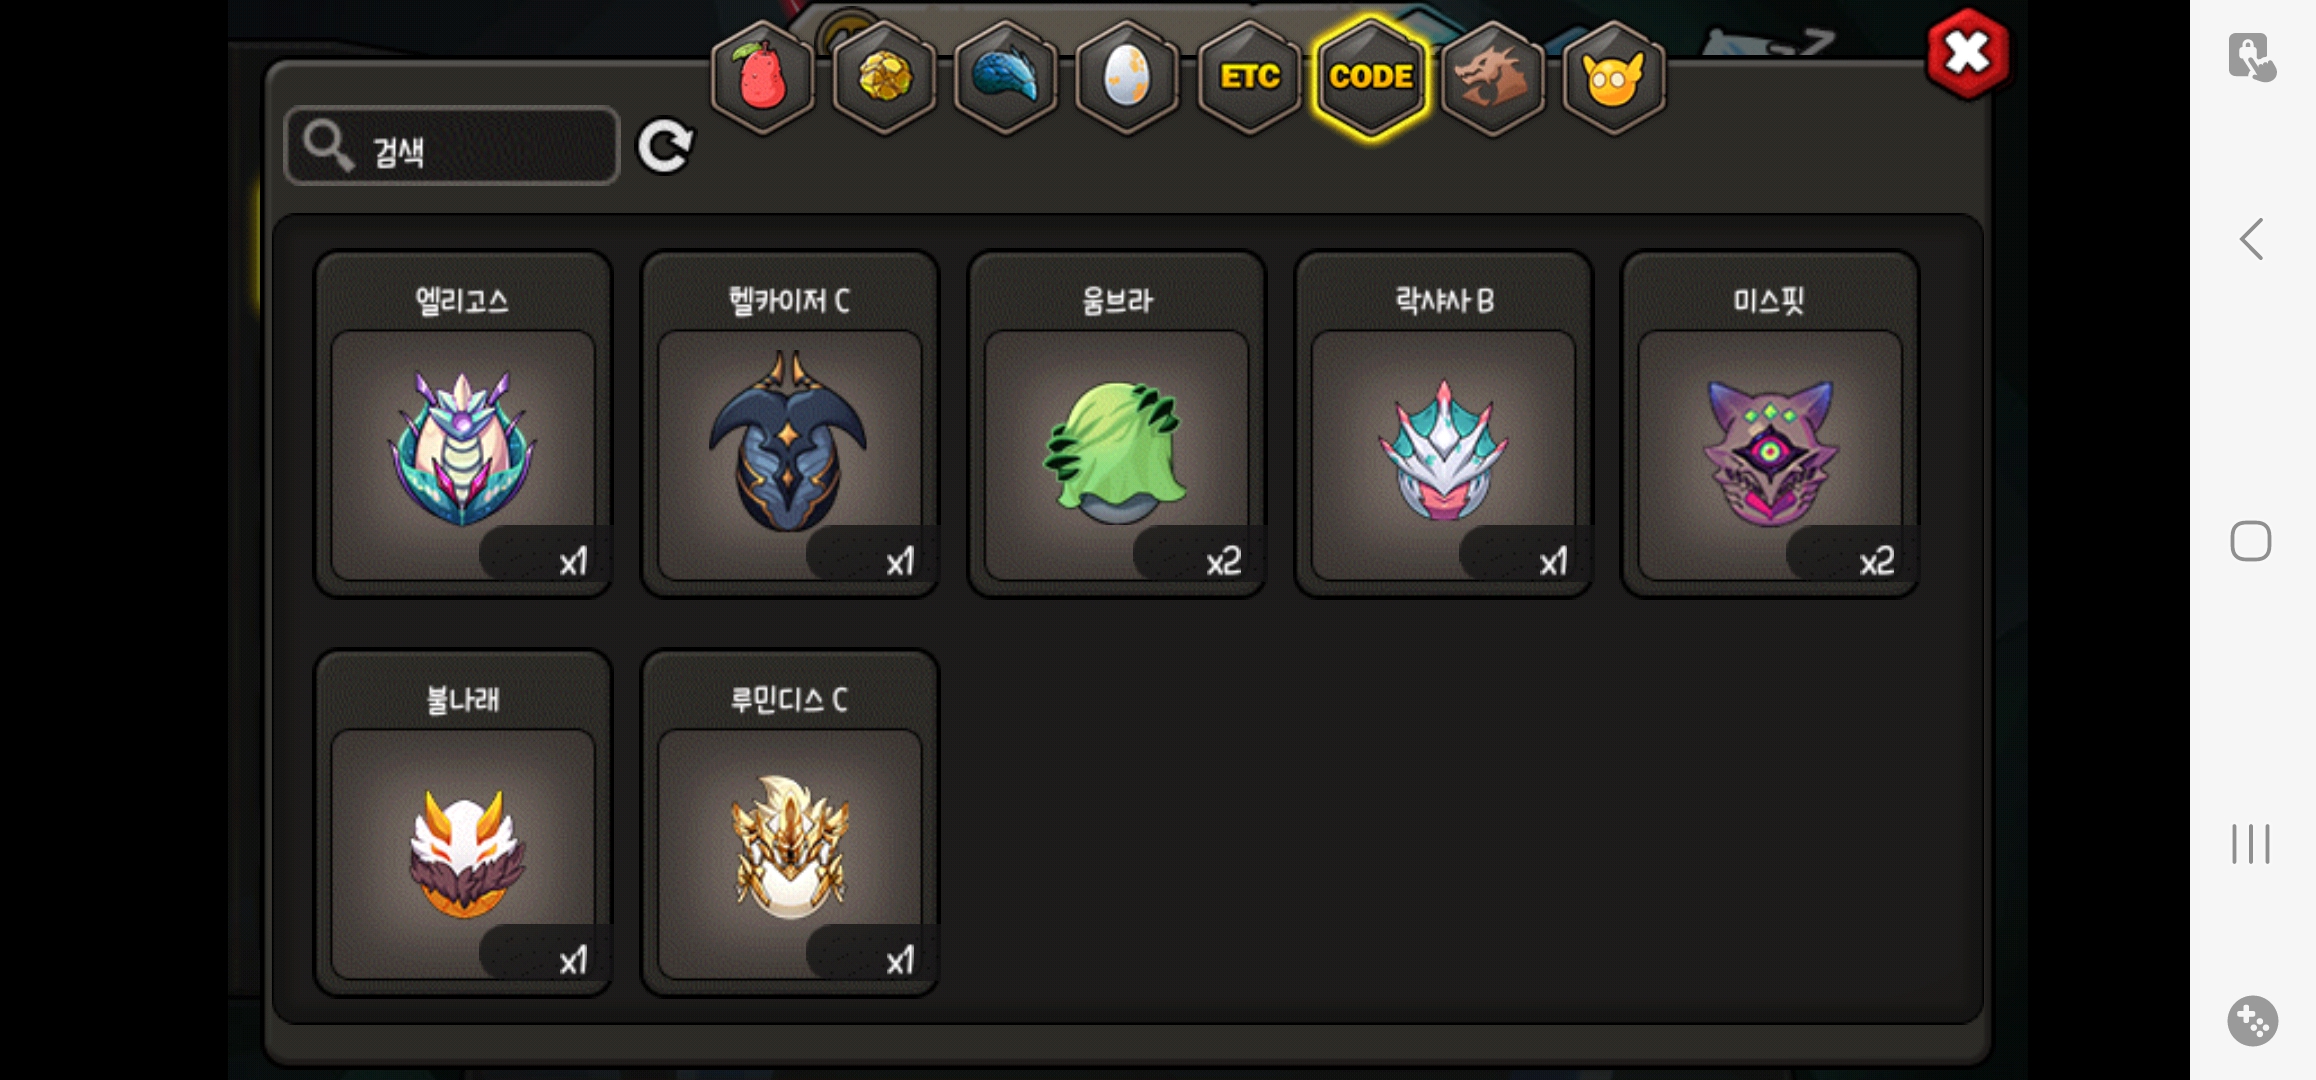
Task: Select the yellow horned creature tab
Action: coord(1613,77)
